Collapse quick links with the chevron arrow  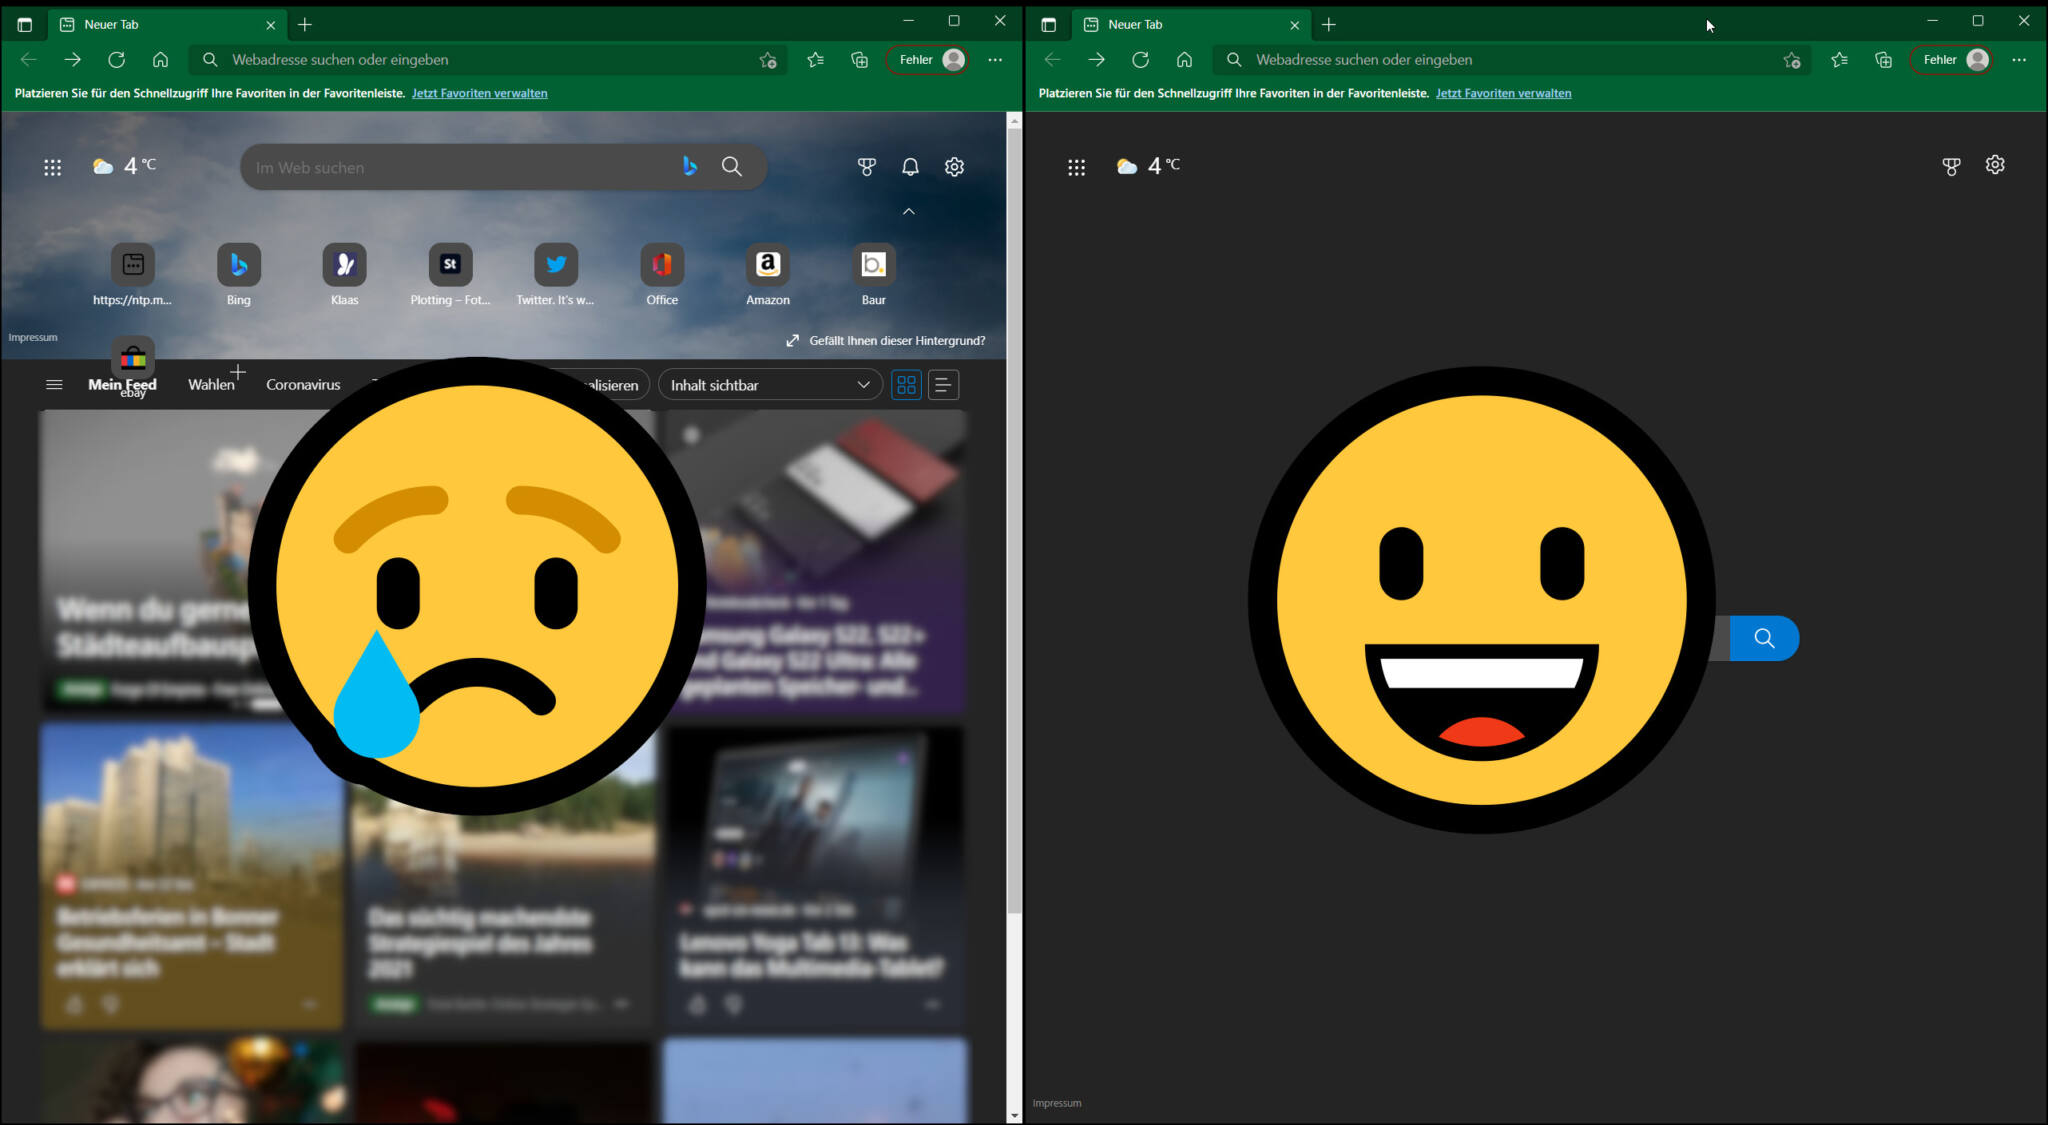[909, 211]
